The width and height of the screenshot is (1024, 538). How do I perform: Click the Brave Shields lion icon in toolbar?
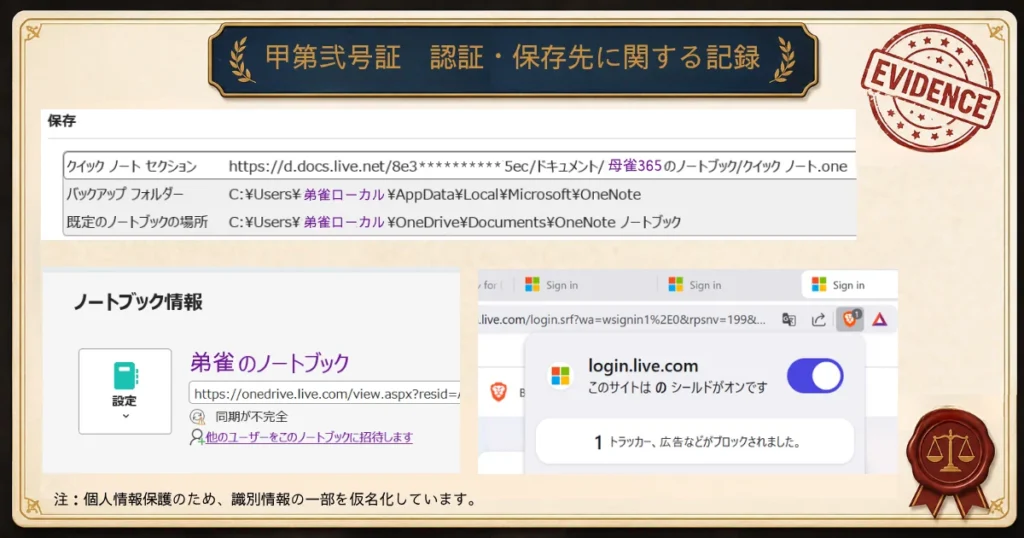coord(850,319)
